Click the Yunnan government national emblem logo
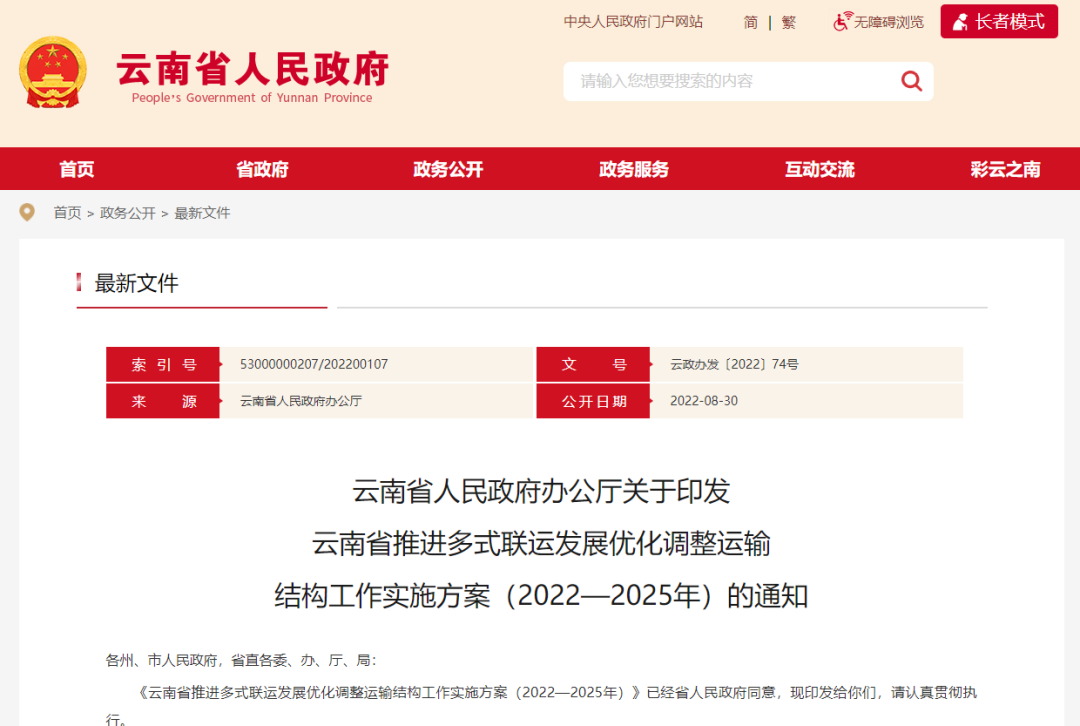 [53, 72]
